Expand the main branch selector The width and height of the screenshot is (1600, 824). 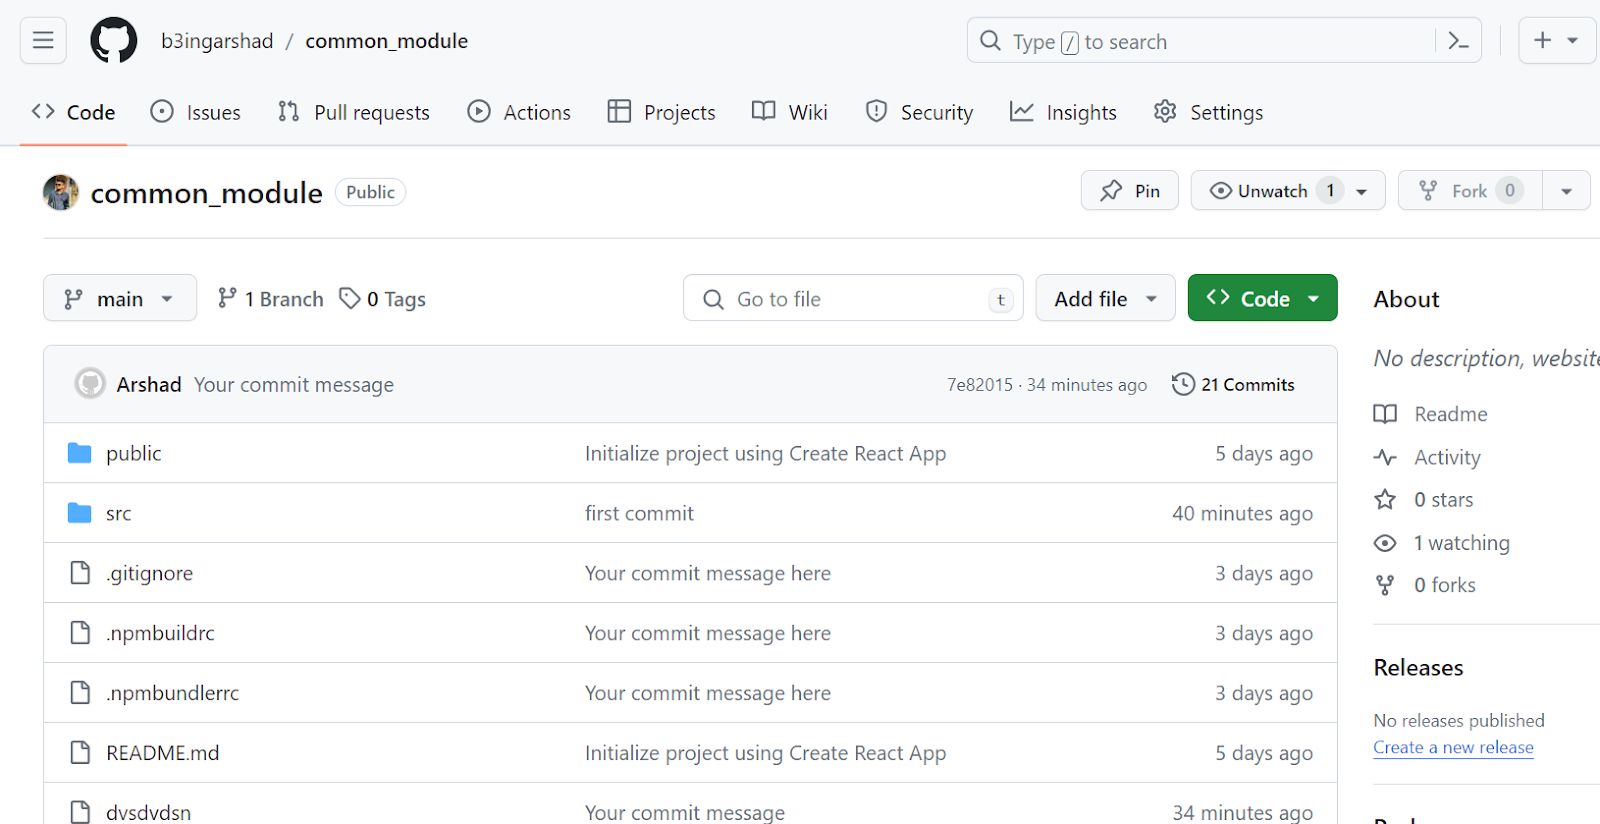point(120,299)
